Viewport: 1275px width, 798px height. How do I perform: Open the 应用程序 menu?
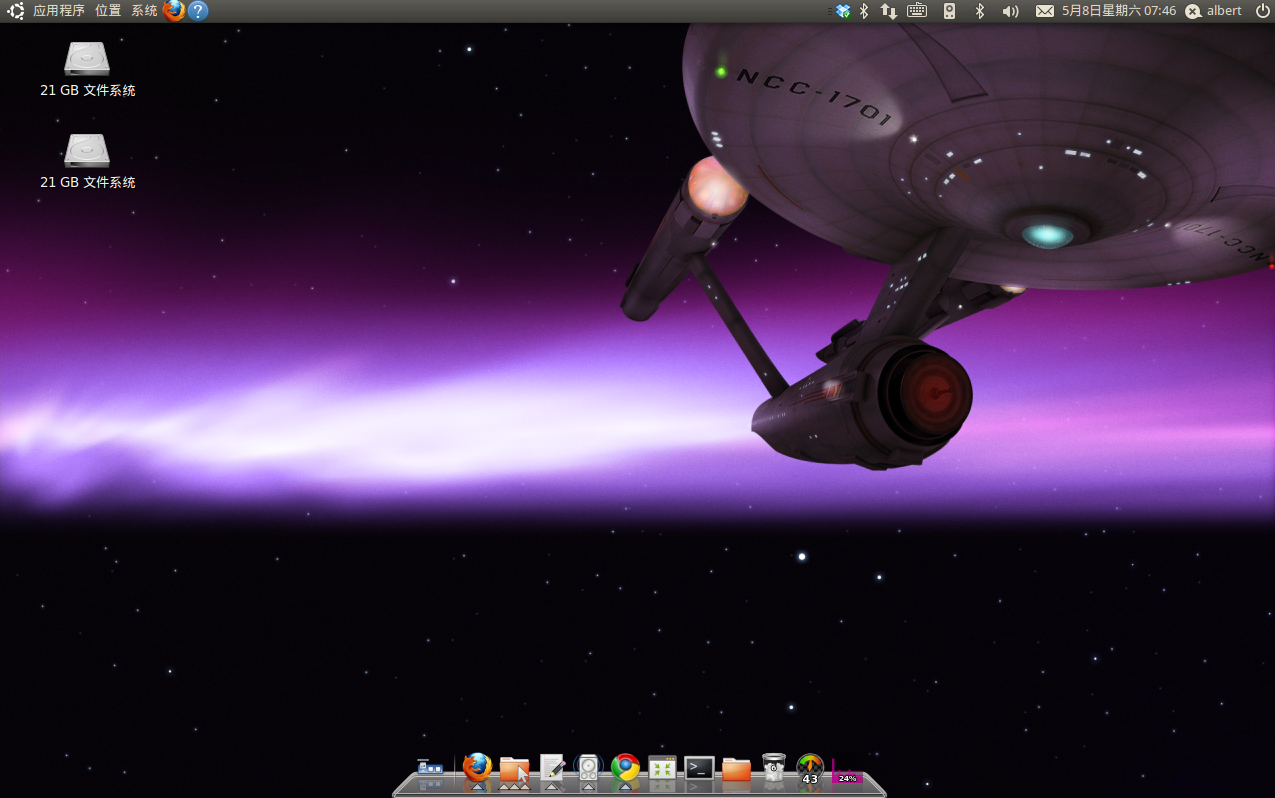pyautogui.click(x=59, y=11)
